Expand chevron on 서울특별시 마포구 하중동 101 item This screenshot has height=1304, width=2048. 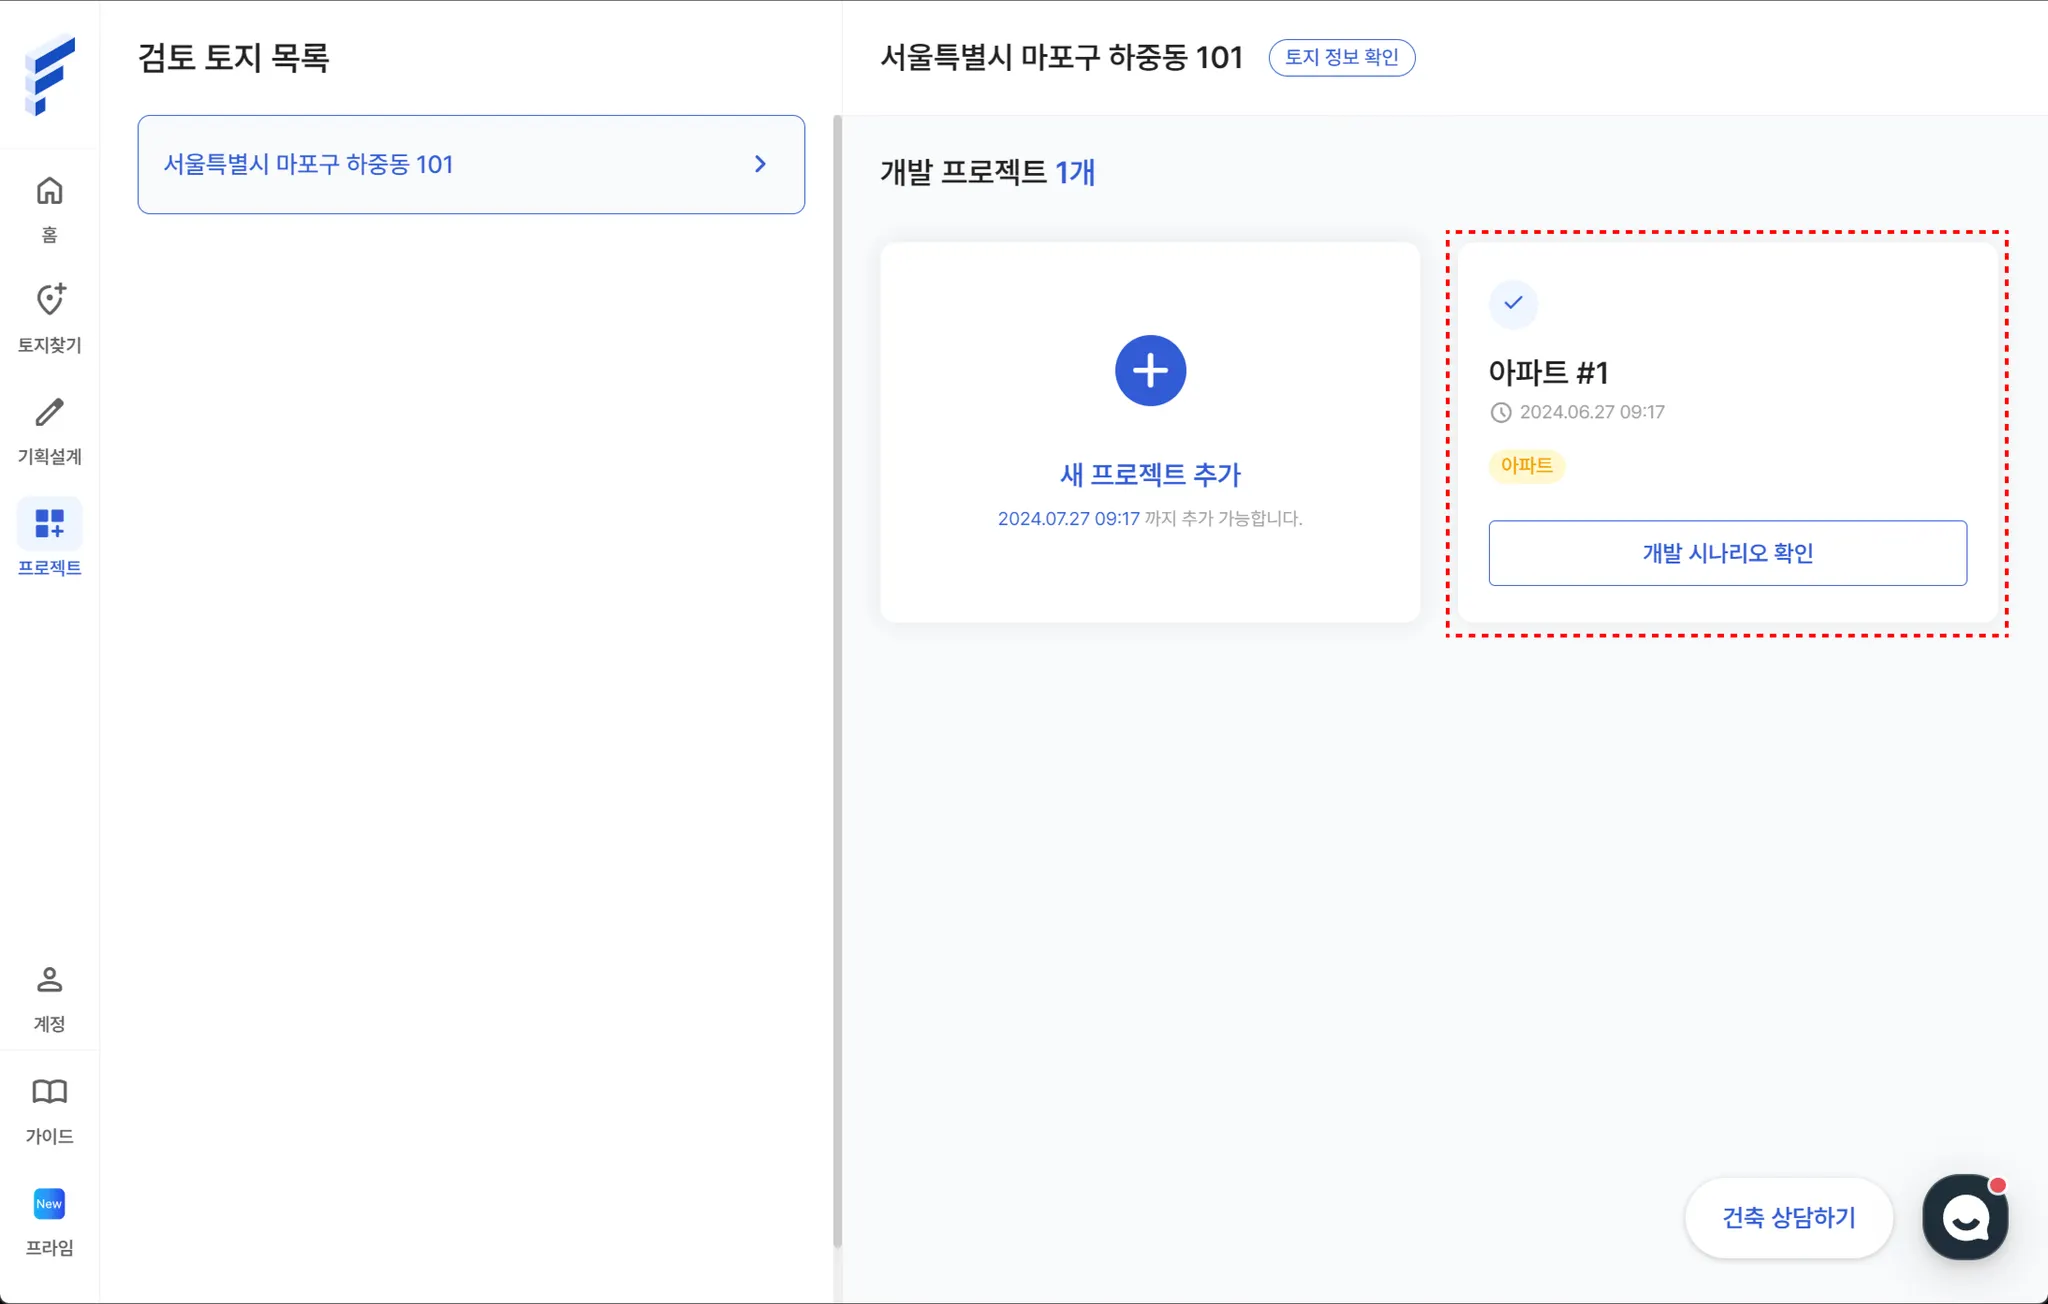click(x=760, y=164)
